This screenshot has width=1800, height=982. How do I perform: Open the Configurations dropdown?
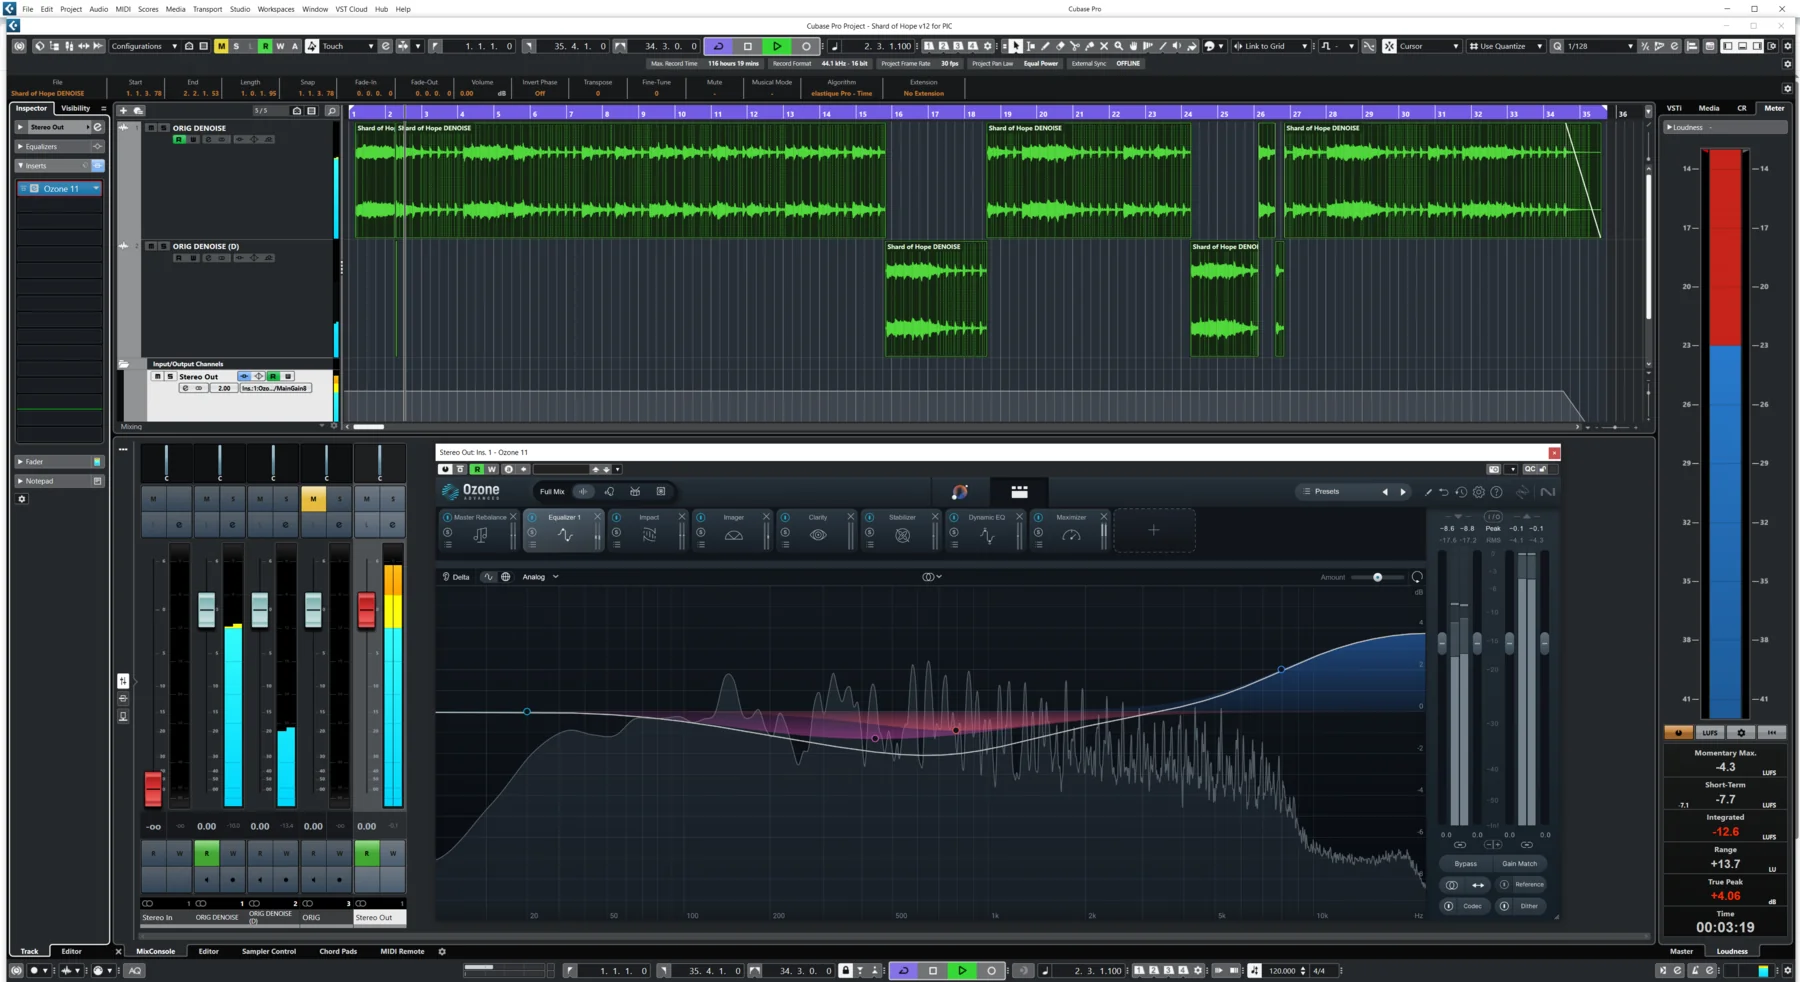[x=144, y=46]
